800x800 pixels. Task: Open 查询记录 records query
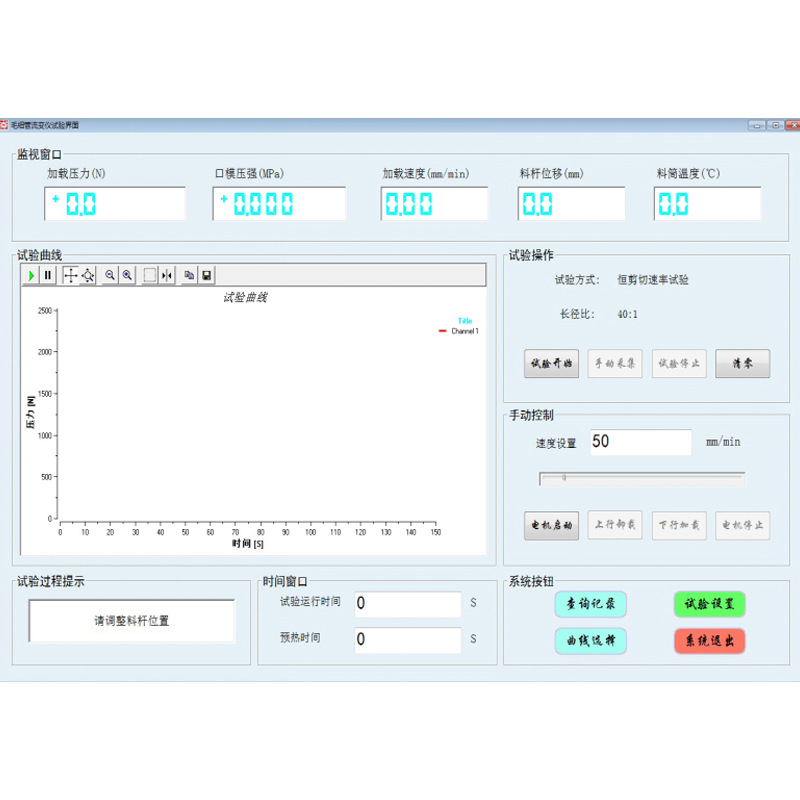coord(590,604)
